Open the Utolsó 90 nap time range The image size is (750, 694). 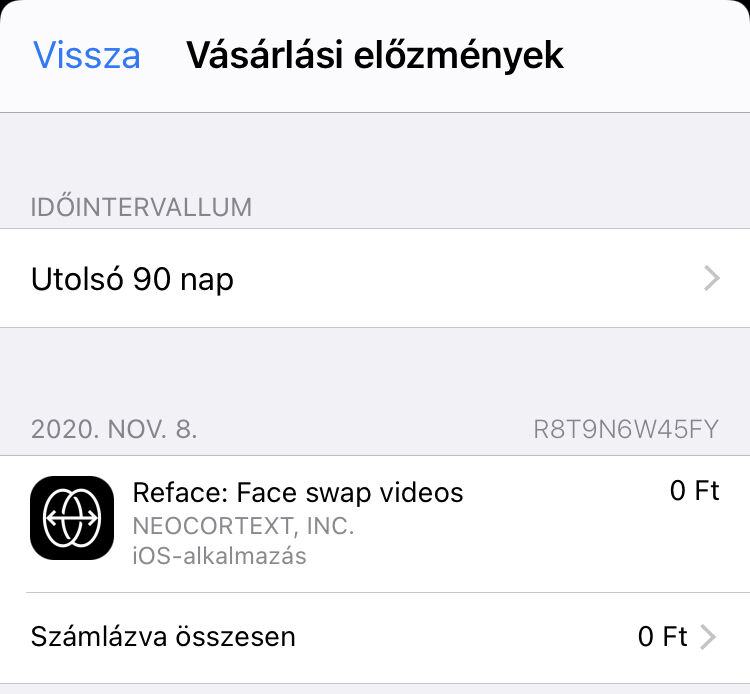coord(133,278)
